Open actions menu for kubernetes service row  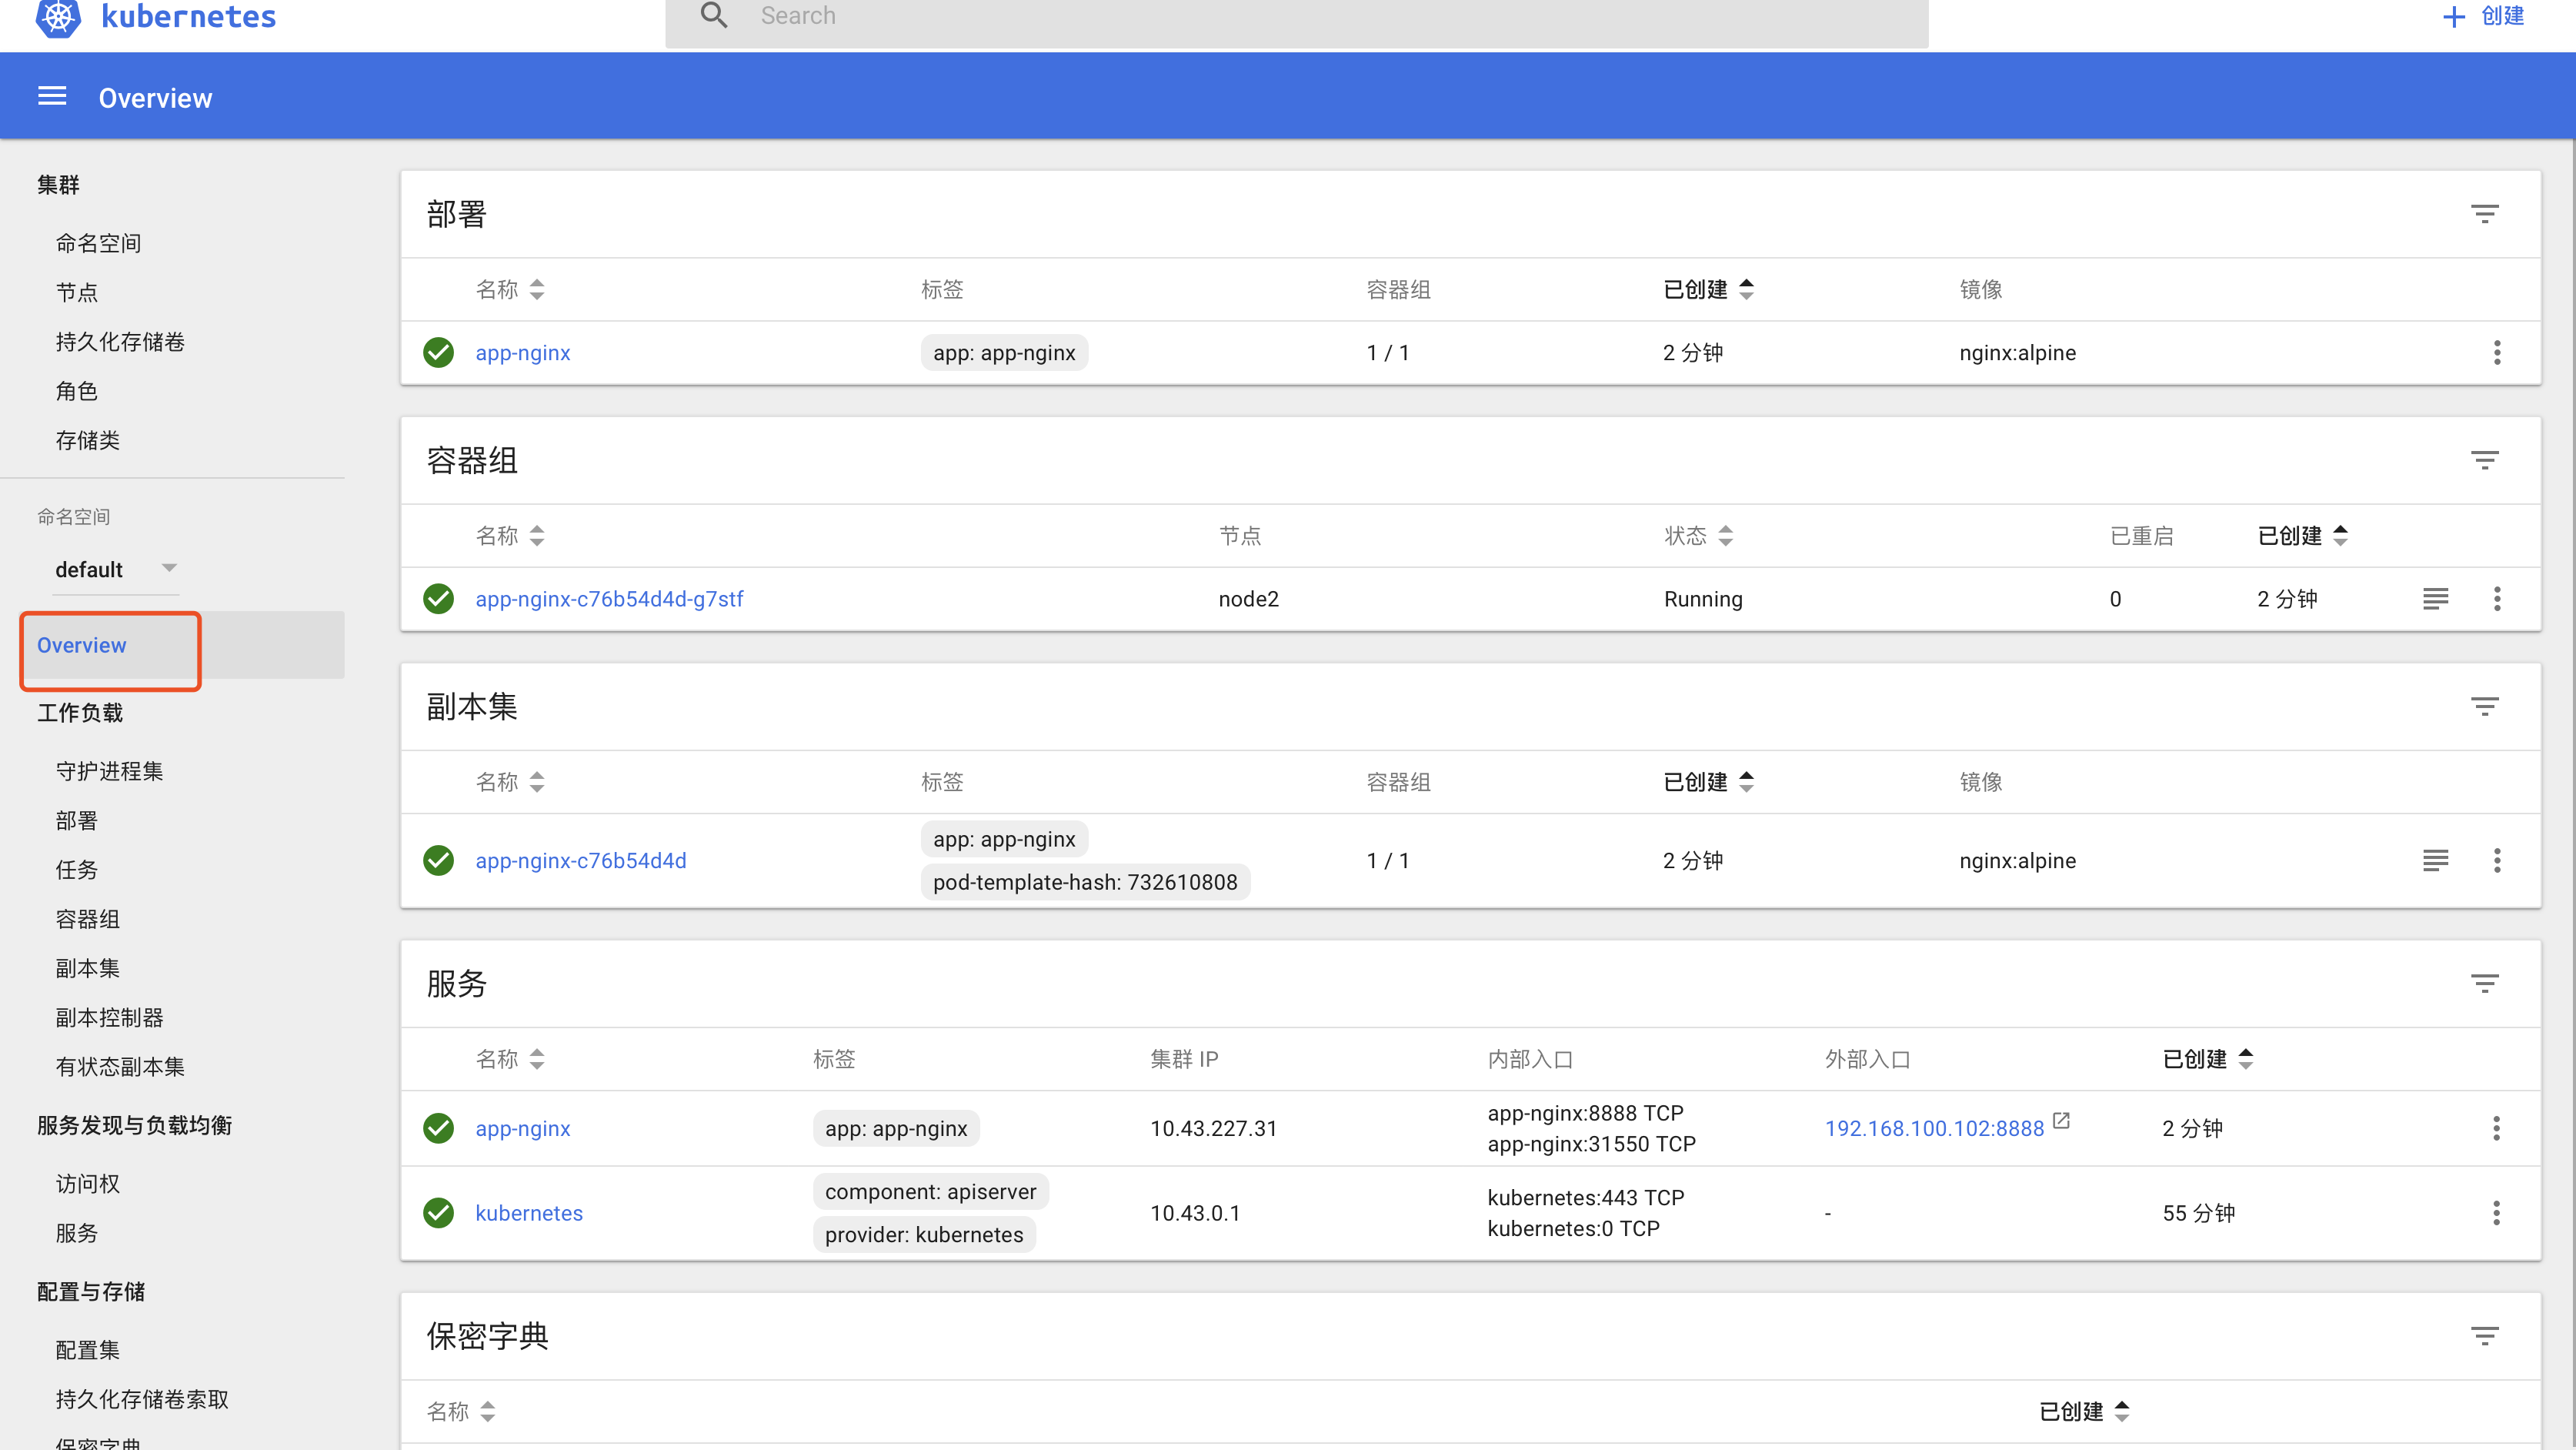click(2496, 1213)
